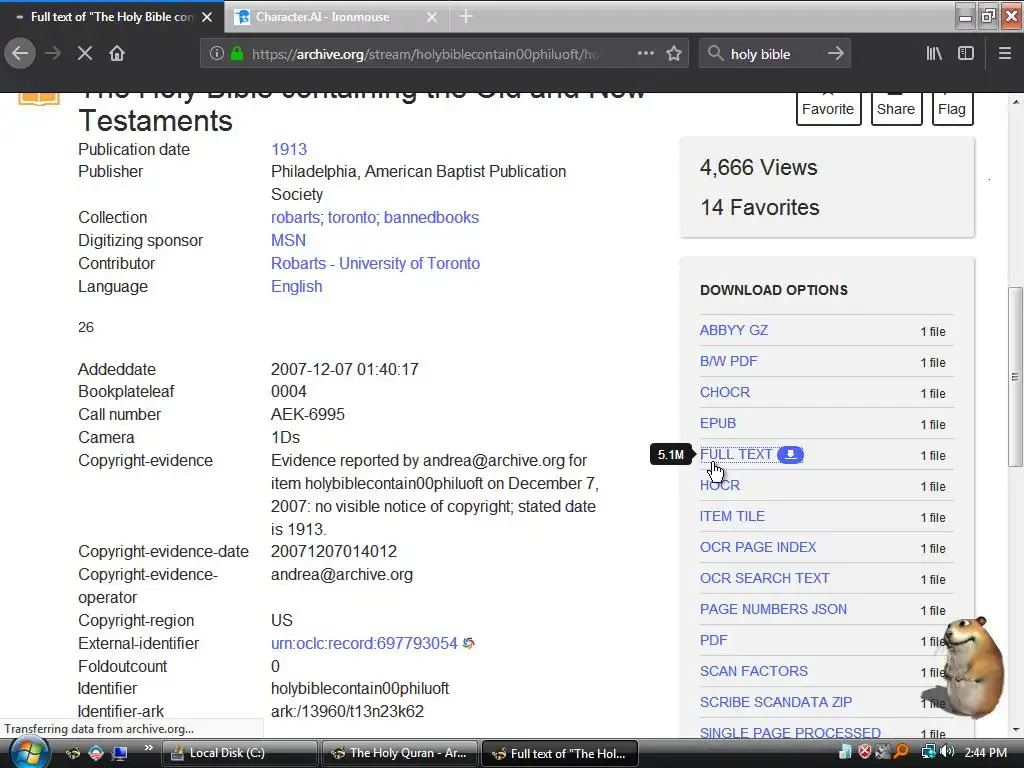
Task: Download the SCRIBE SCANDATA ZIP file
Action: tap(776, 702)
